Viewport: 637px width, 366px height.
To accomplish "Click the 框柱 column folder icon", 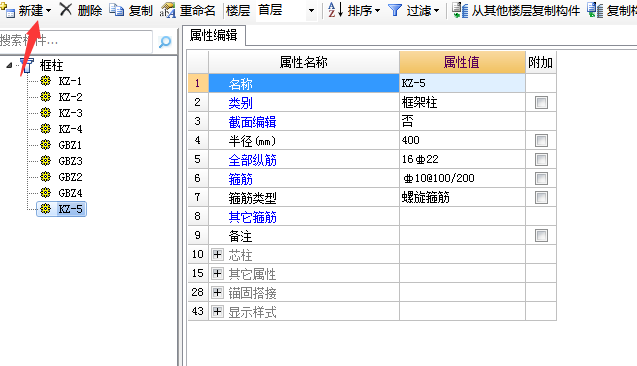I will [28, 65].
